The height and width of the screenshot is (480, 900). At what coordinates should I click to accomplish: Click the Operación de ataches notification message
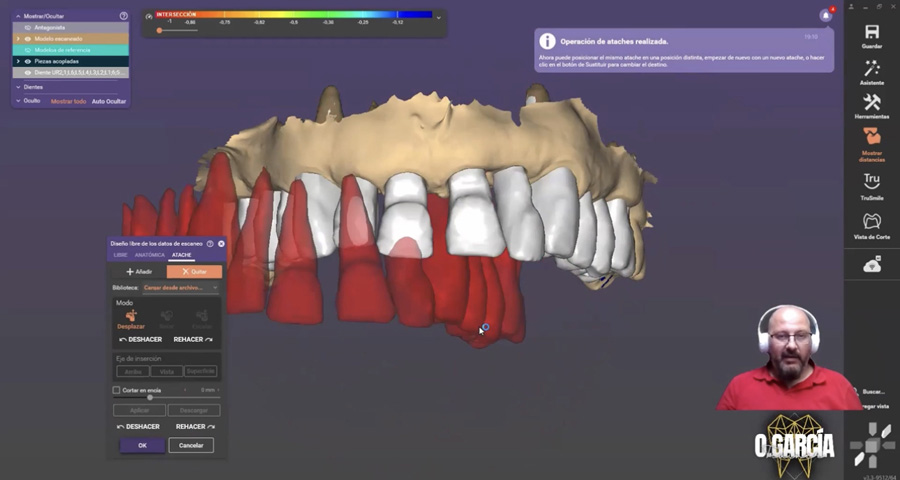pos(684,51)
